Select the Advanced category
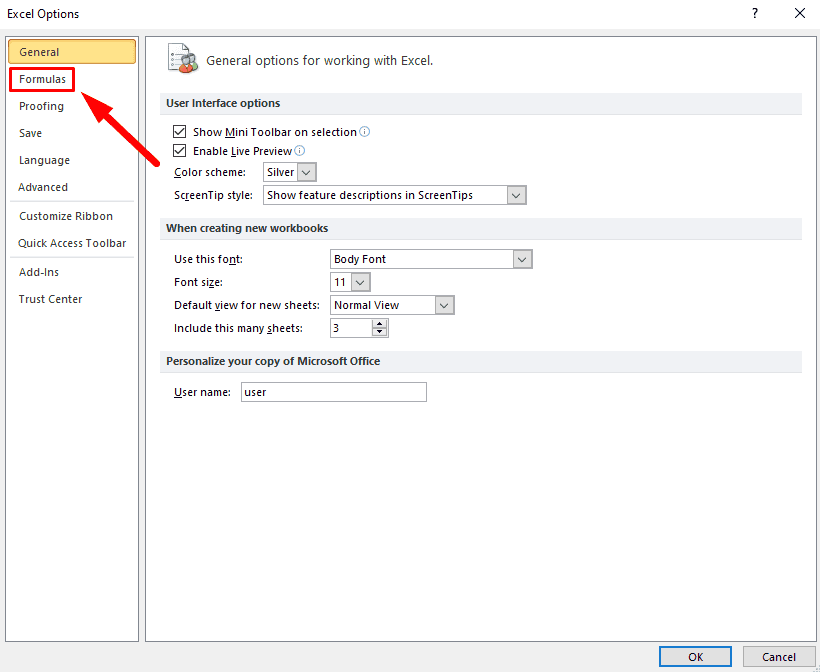Image resolution: width=820 pixels, height=672 pixels. [43, 187]
